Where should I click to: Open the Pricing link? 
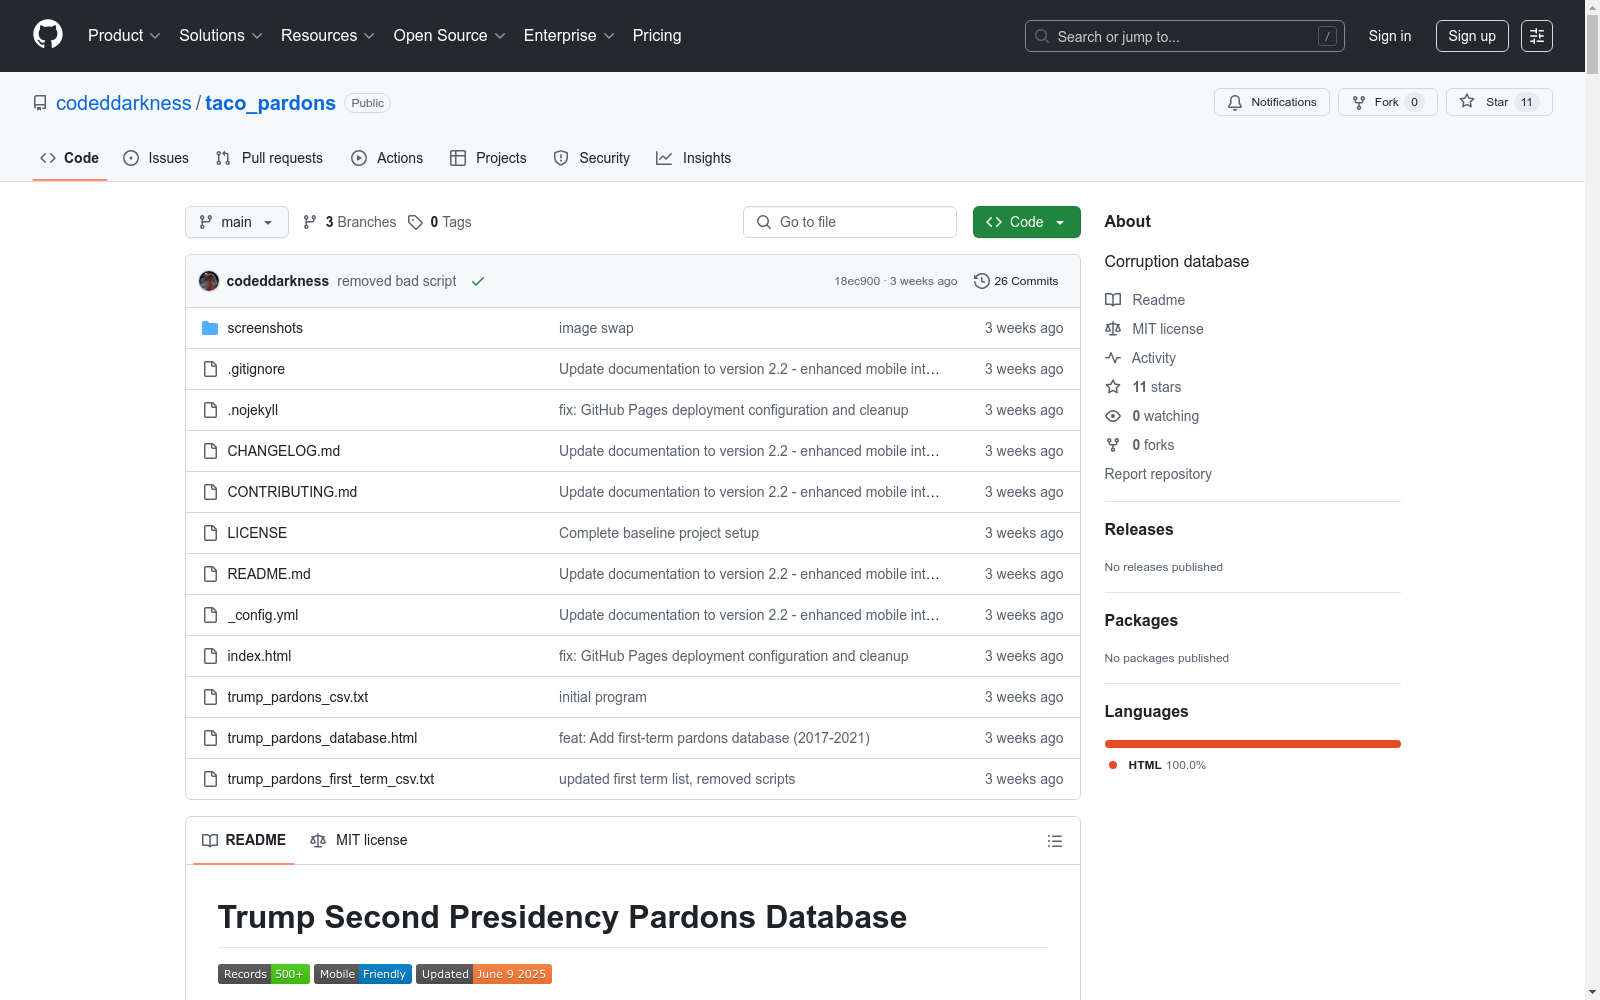(x=657, y=36)
